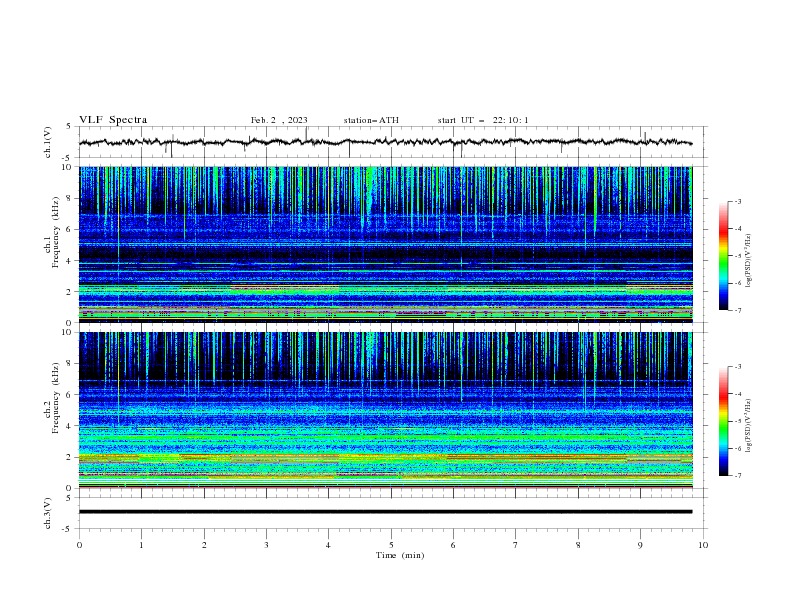Click the '4' minute tick label
Image resolution: width=792 pixels, height=612 pixels.
pos(328,545)
